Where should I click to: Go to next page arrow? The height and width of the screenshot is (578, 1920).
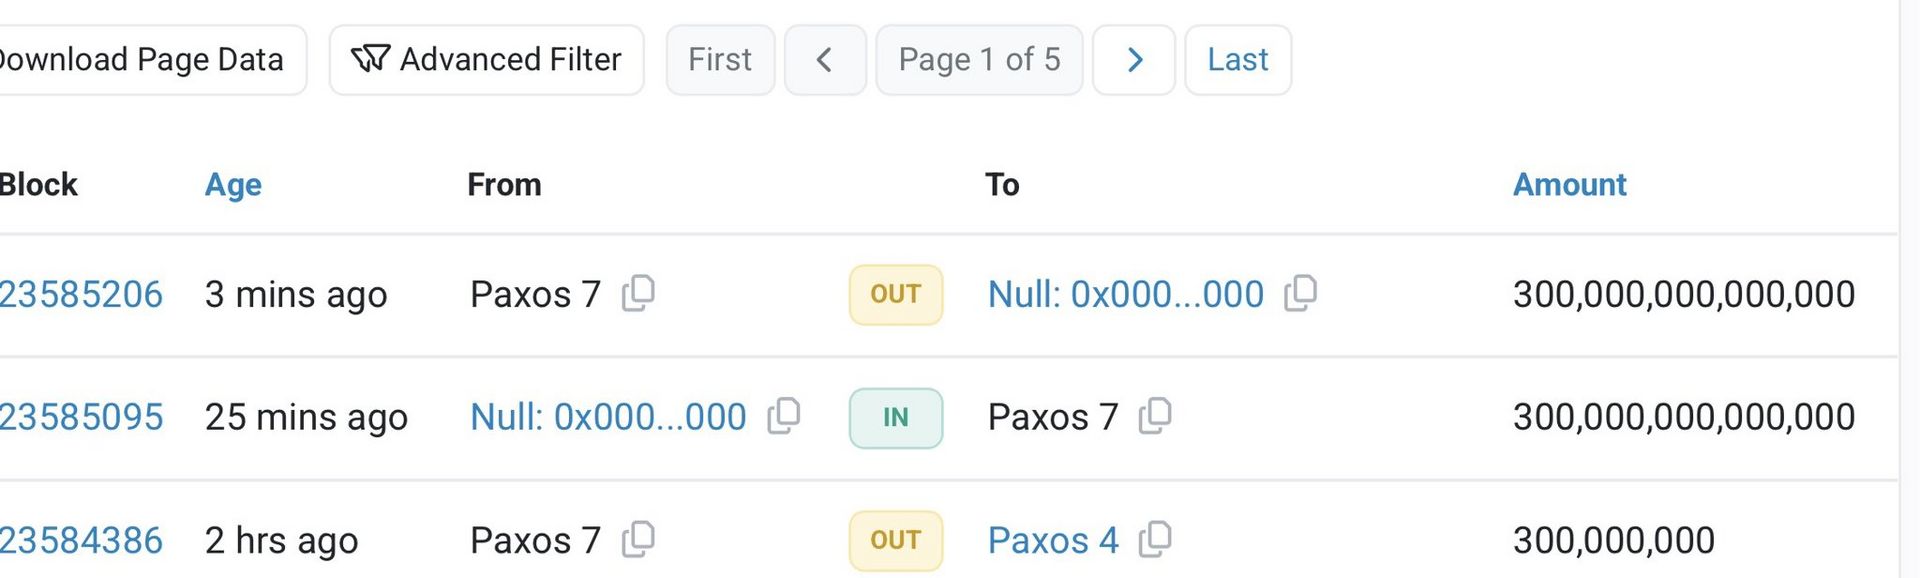point(1134,60)
